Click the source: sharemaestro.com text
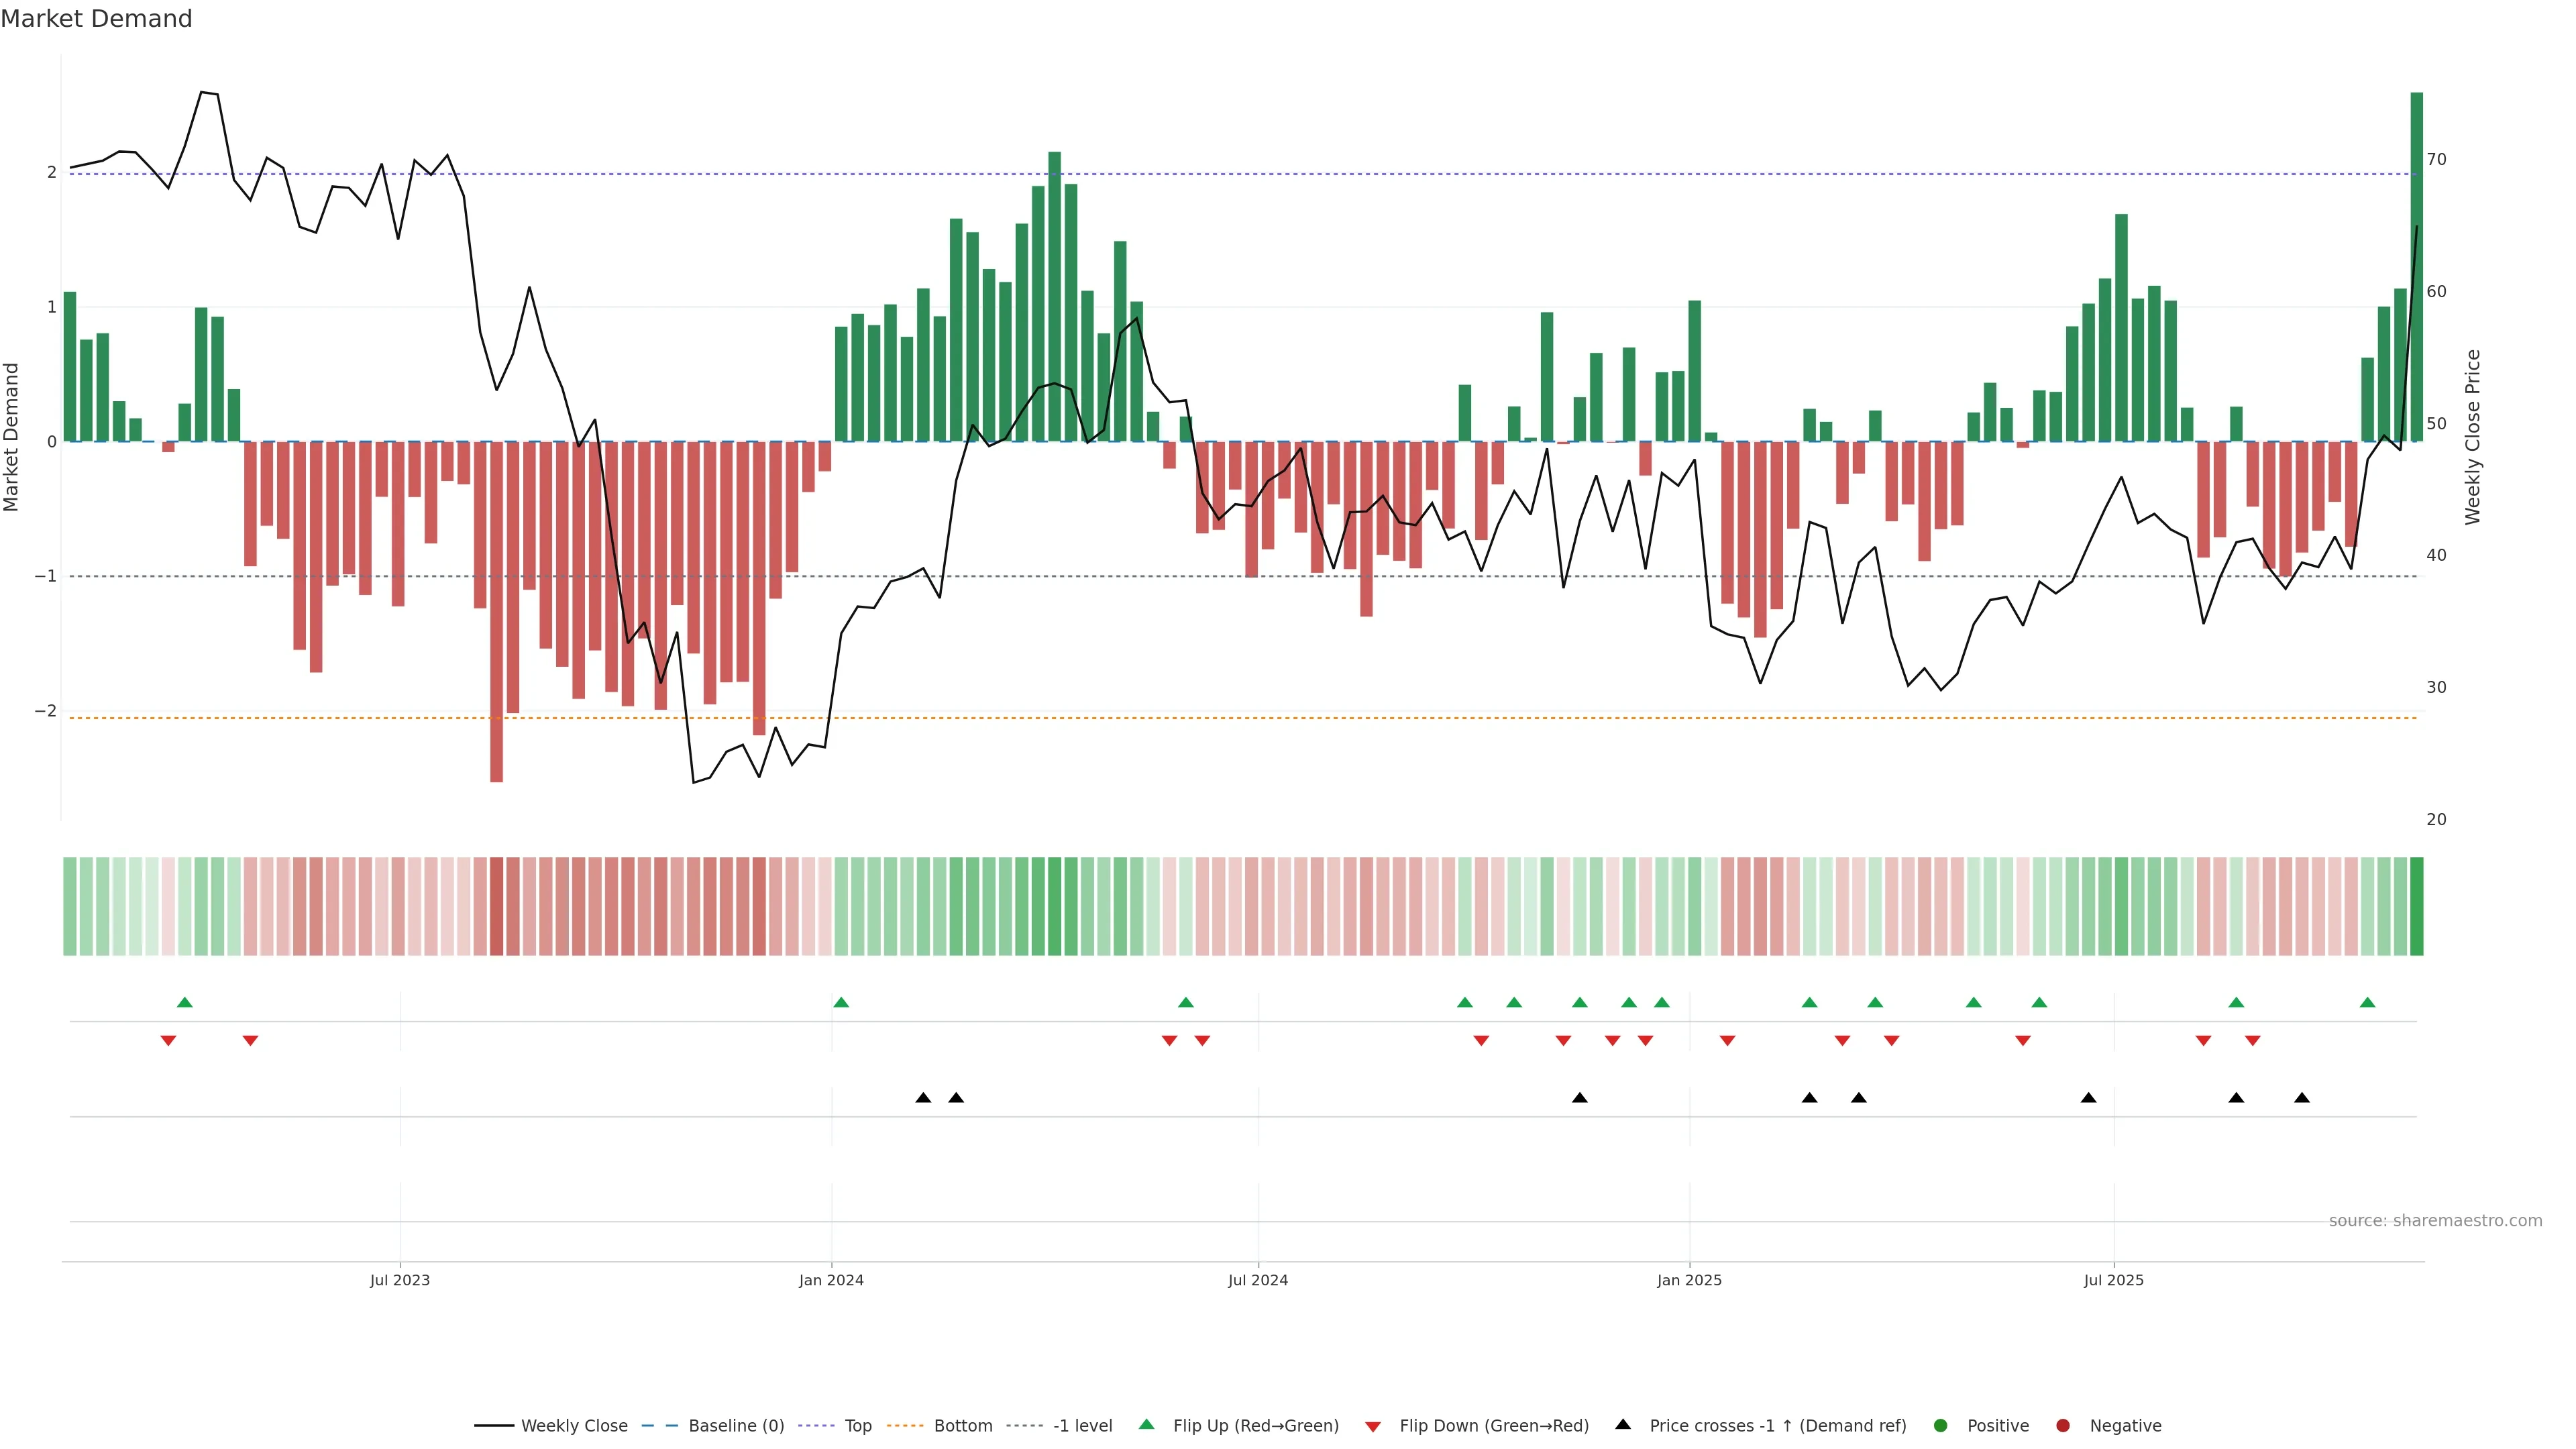This screenshot has width=2576, height=1449. pyautogui.click(x=2435, y=1221)
